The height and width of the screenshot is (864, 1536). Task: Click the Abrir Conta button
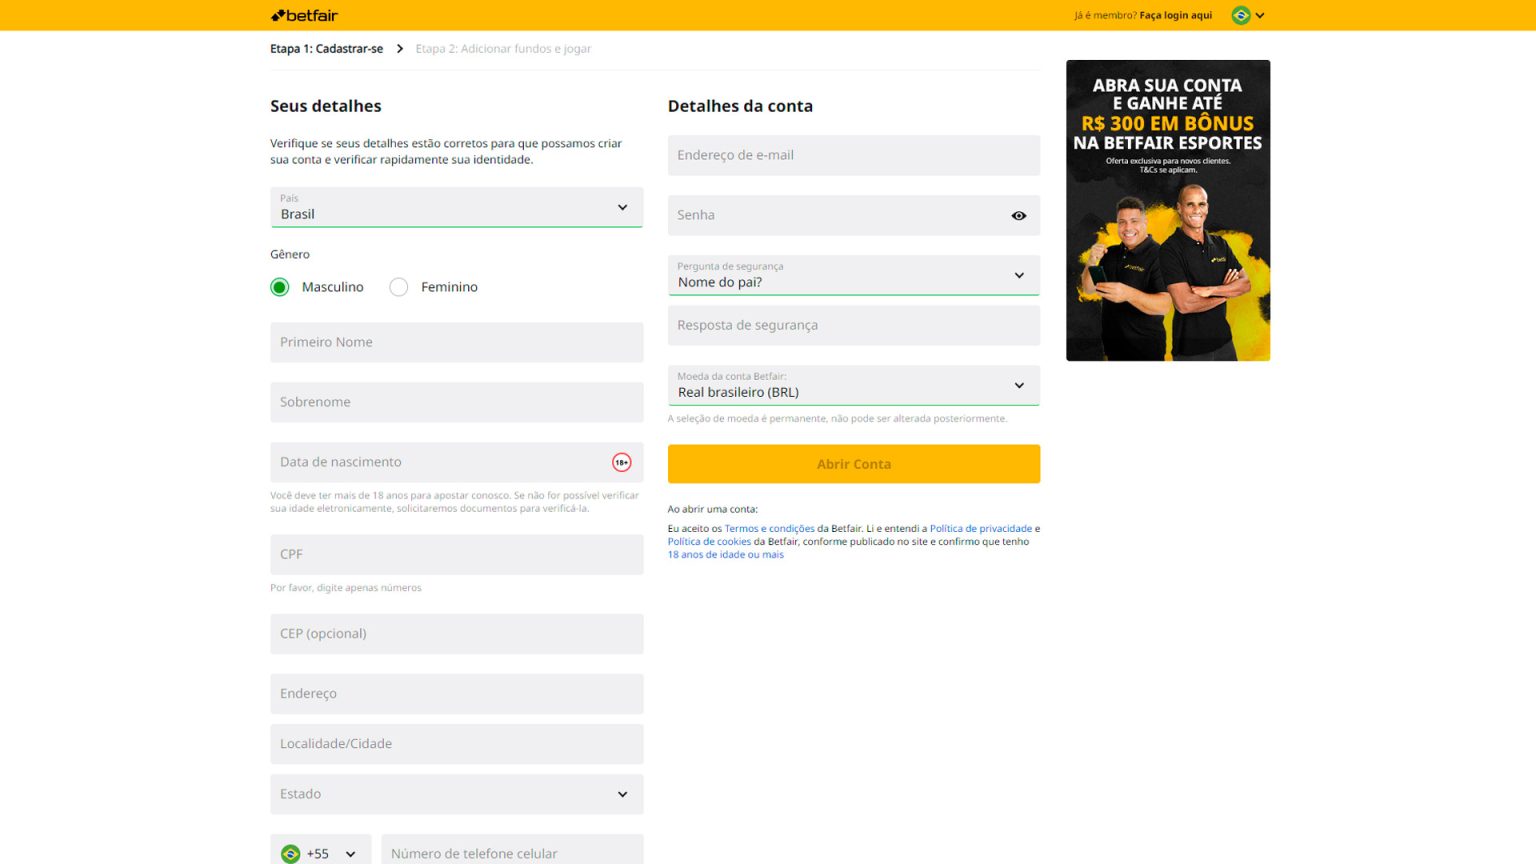[854, 464]
